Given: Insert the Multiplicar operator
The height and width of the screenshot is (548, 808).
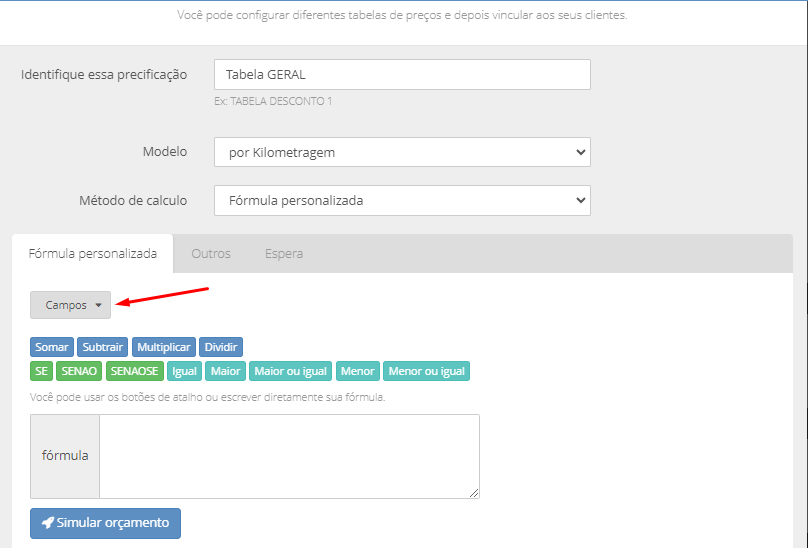Looking at the screenshot, I should click(164, 347).
